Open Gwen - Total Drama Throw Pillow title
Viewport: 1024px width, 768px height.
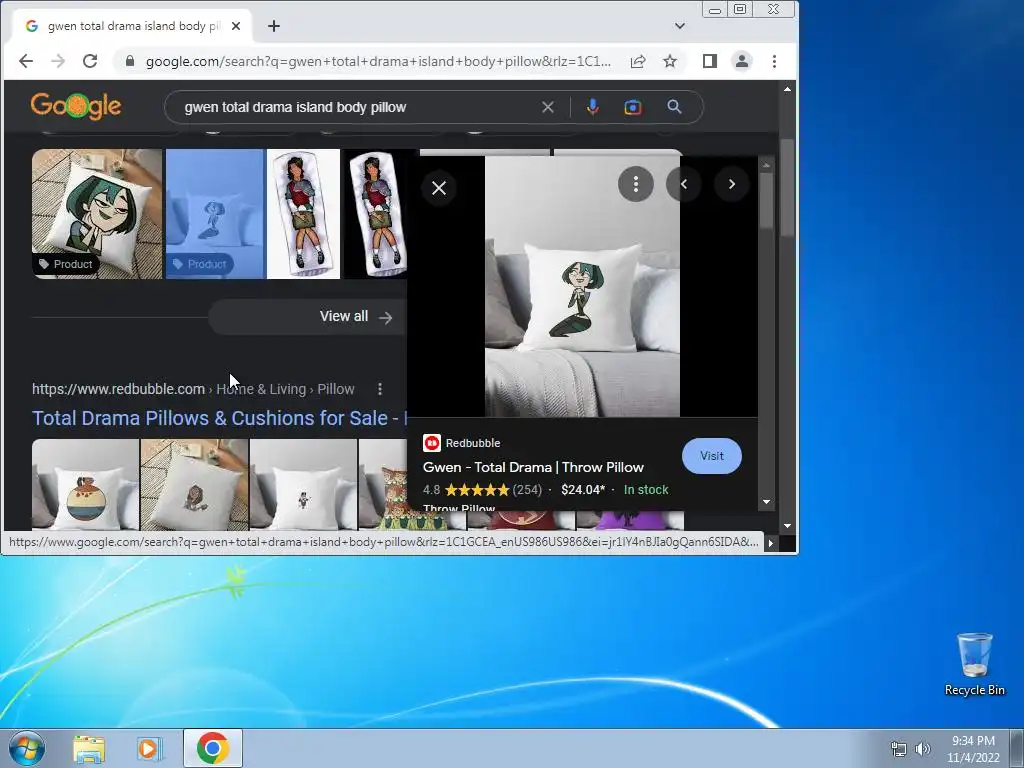point(533,467)
